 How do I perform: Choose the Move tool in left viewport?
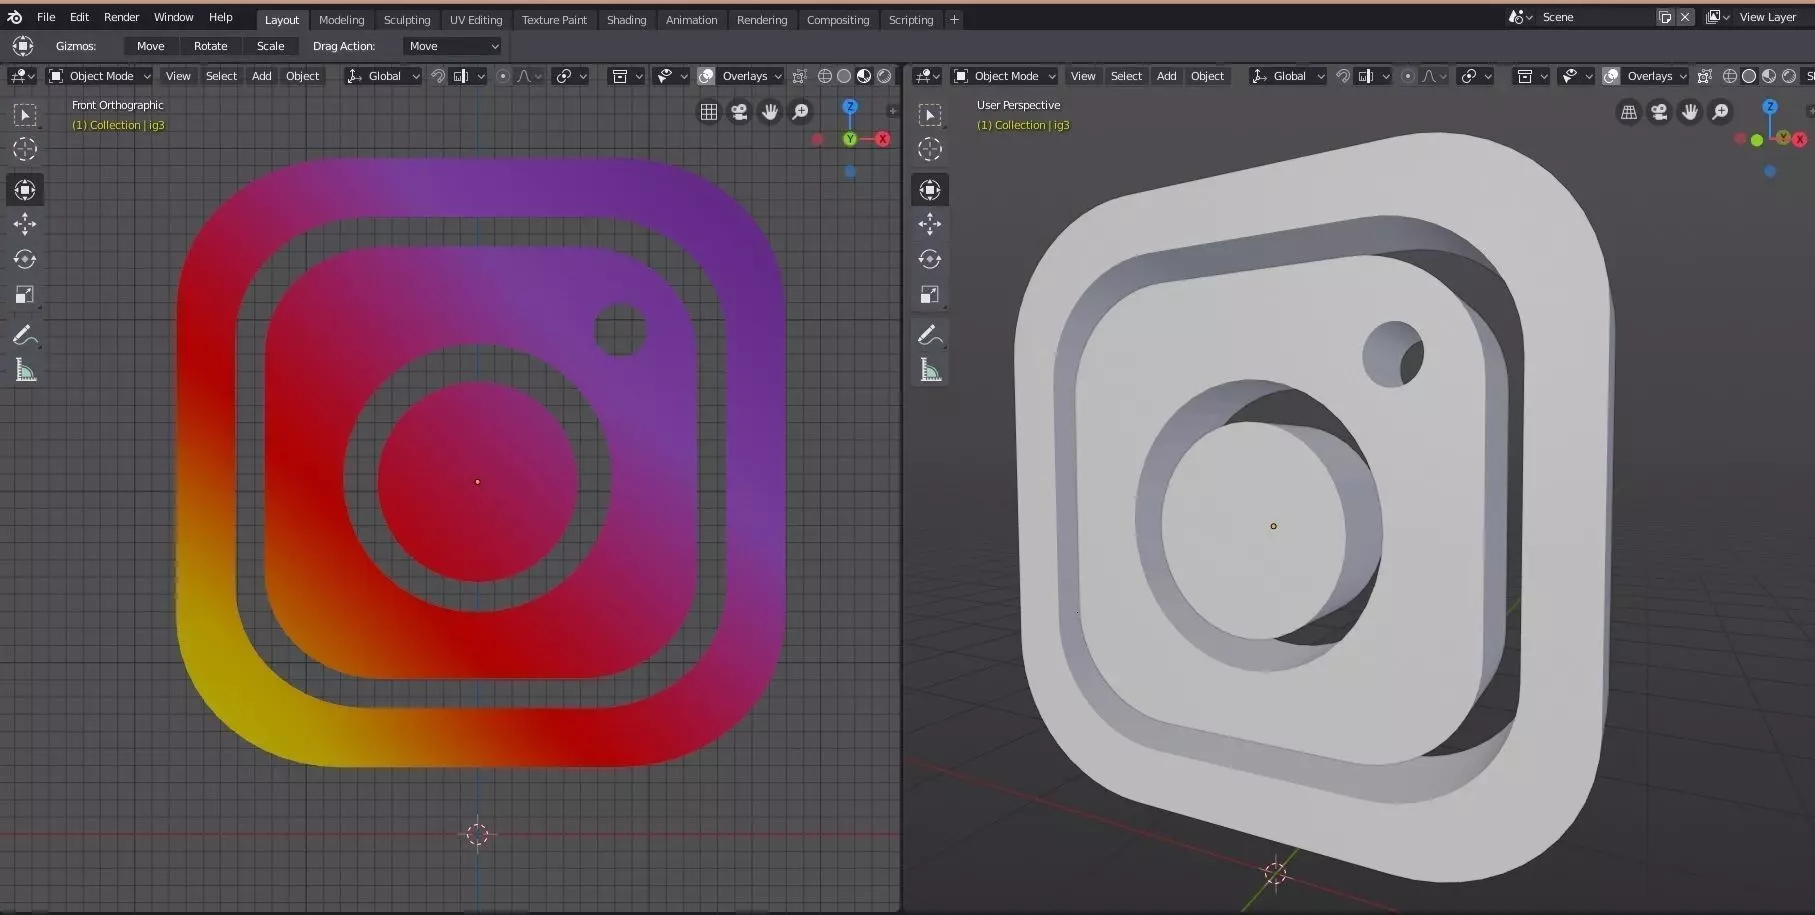pos(25,225)
